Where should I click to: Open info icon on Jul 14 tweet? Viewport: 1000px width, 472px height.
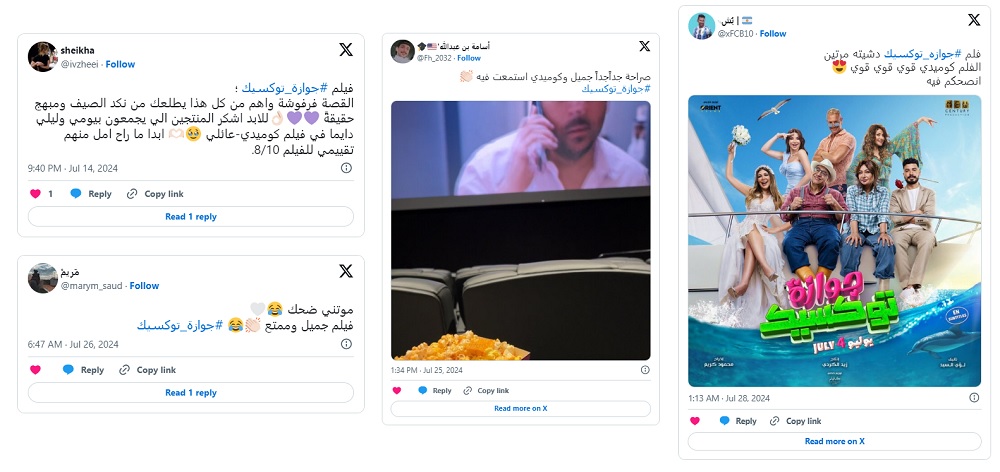(x=346, y=168)
